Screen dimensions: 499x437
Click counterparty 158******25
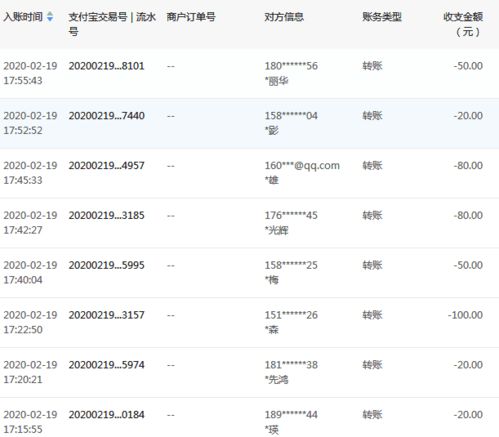pyautogui.click(x=291, y=265)
